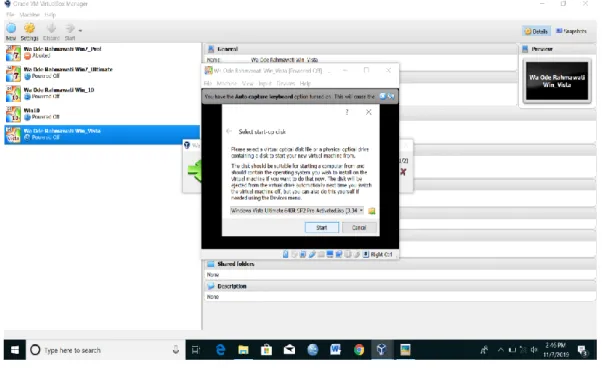Image resolution: width=602 pixels, height=371 pixels.
Task: Show hidden tray icons chevron
Action: click(501, 350)
